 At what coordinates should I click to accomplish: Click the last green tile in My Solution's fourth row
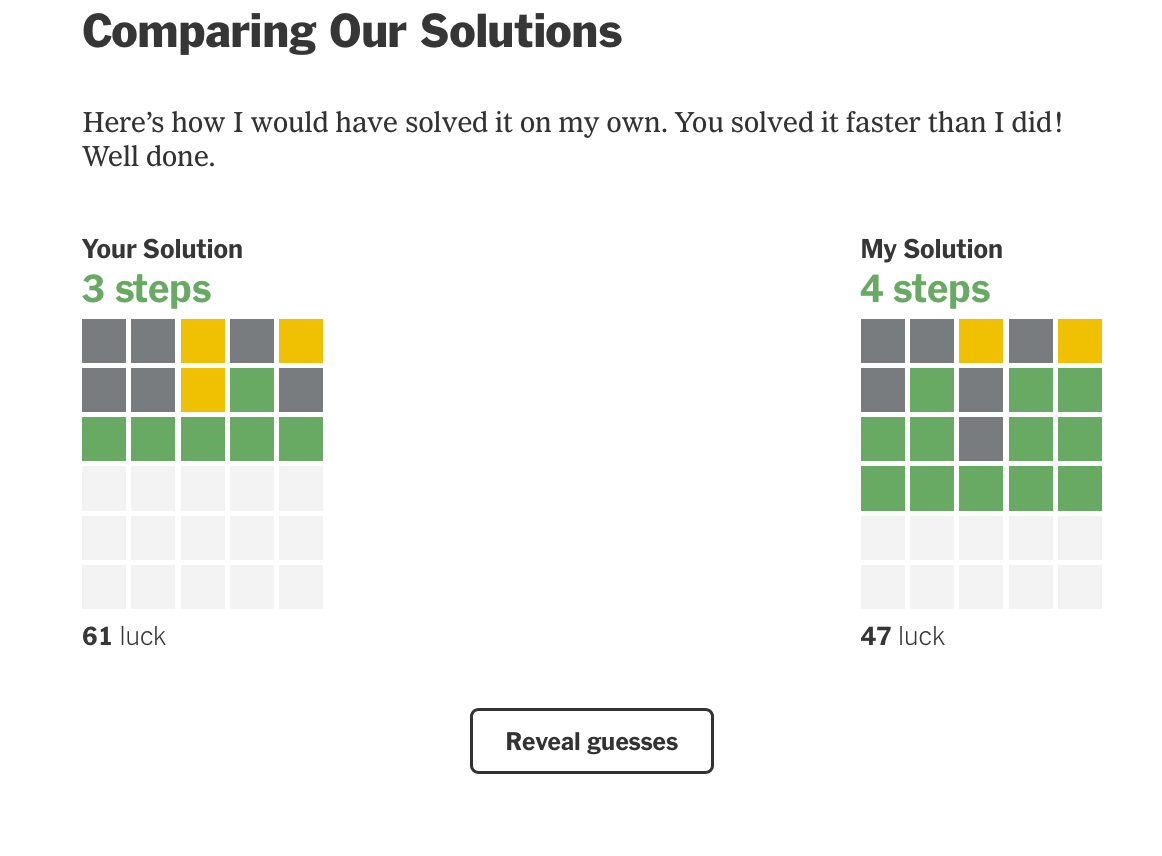pos(1080,488)
